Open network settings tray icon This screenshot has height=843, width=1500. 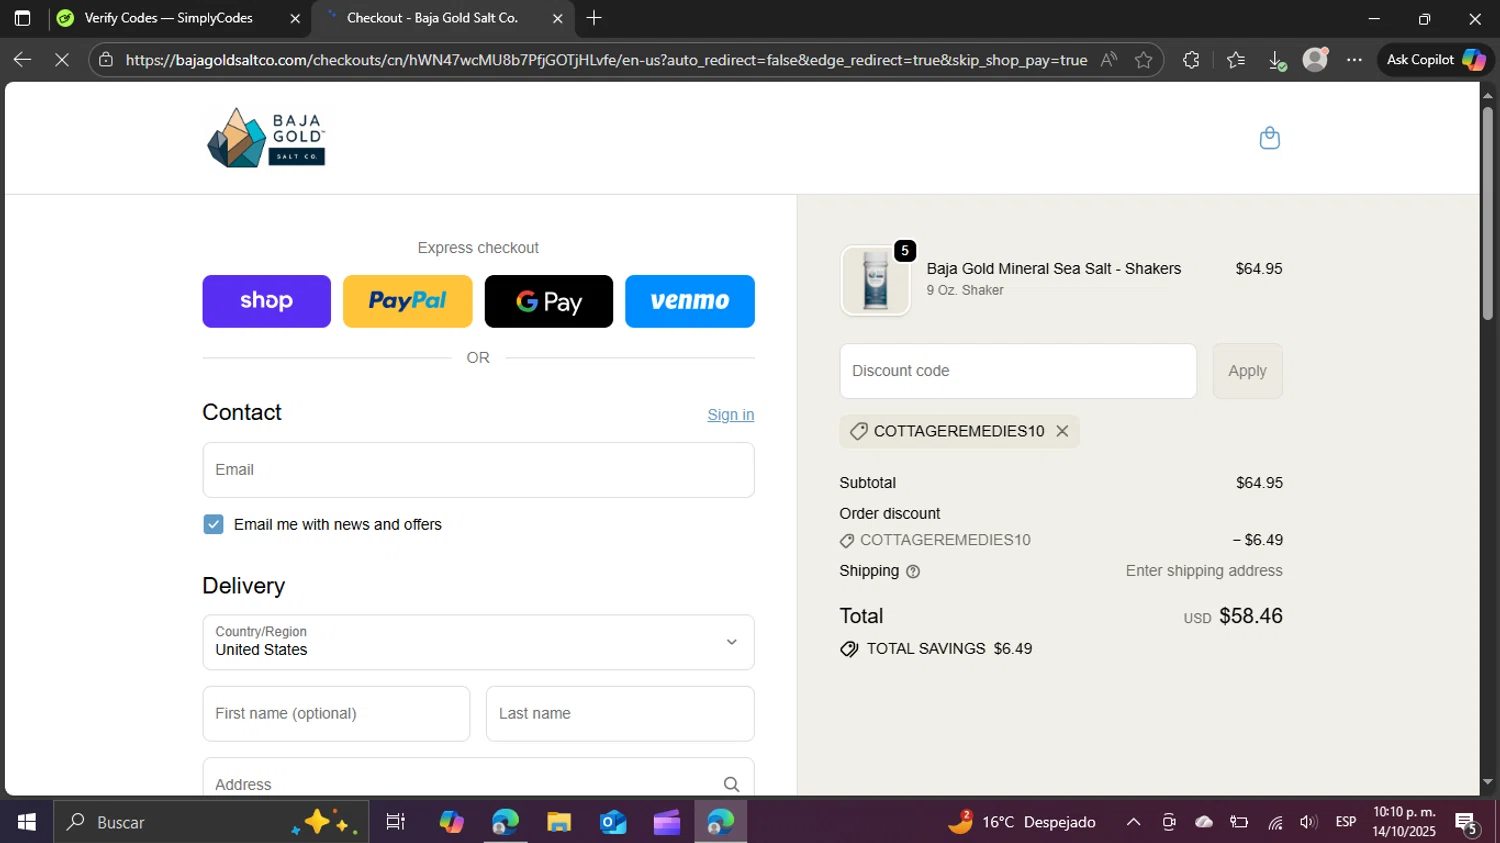[x=1275, y=822]
